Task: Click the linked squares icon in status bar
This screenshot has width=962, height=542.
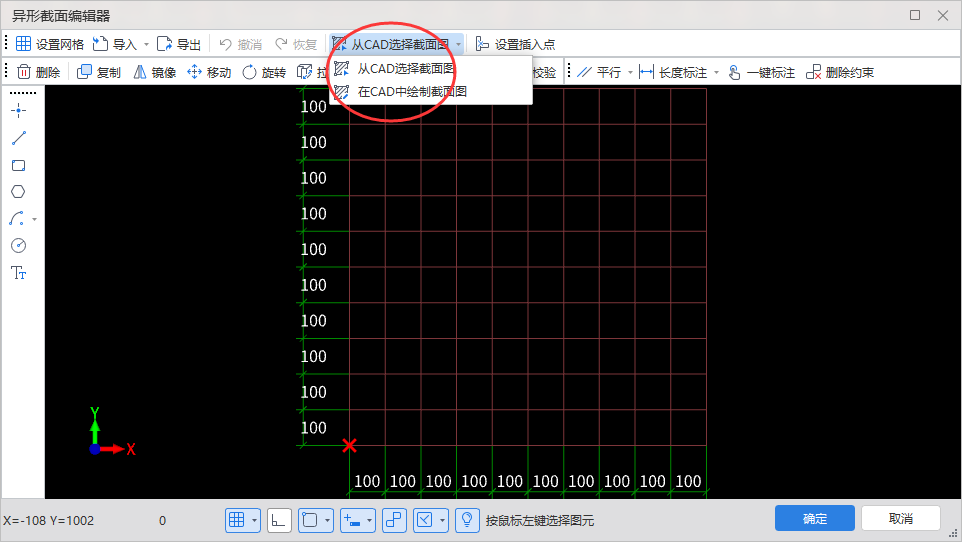Action: tap(394, 521)
